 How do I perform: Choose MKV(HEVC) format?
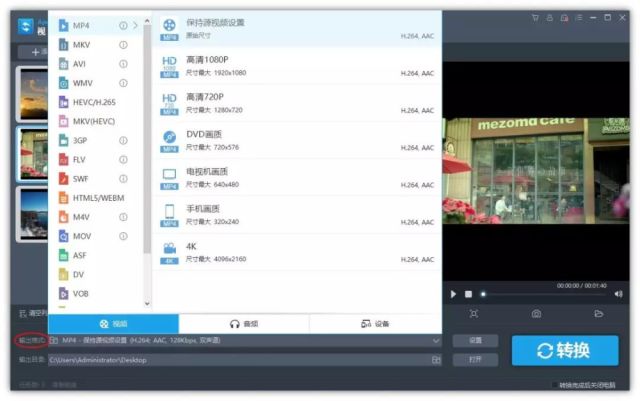93,121
